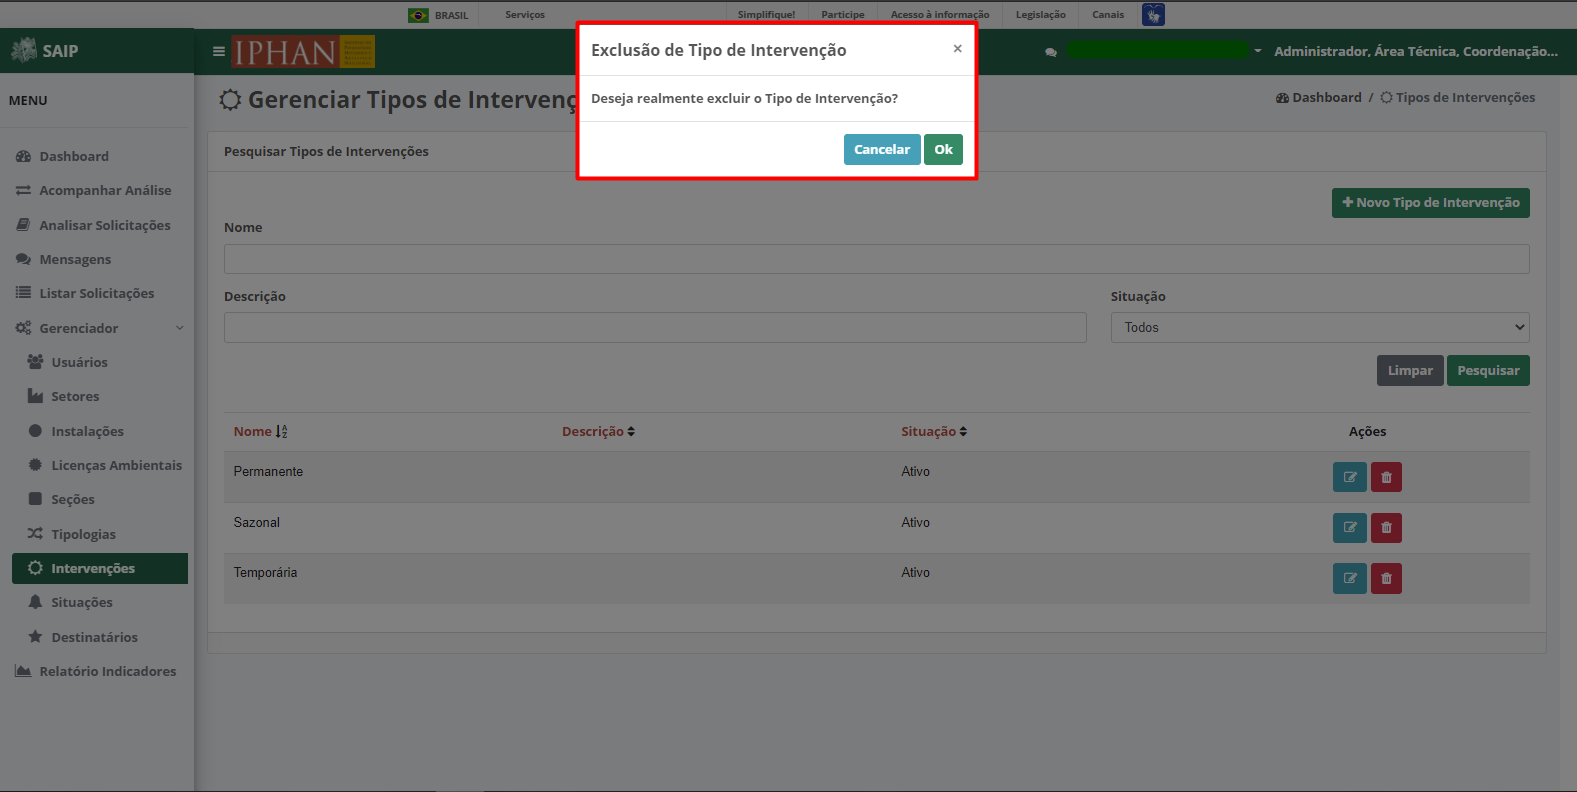Click Novo Tipo de Intervenção button

pyautogui.click(x=1430, y=202)
